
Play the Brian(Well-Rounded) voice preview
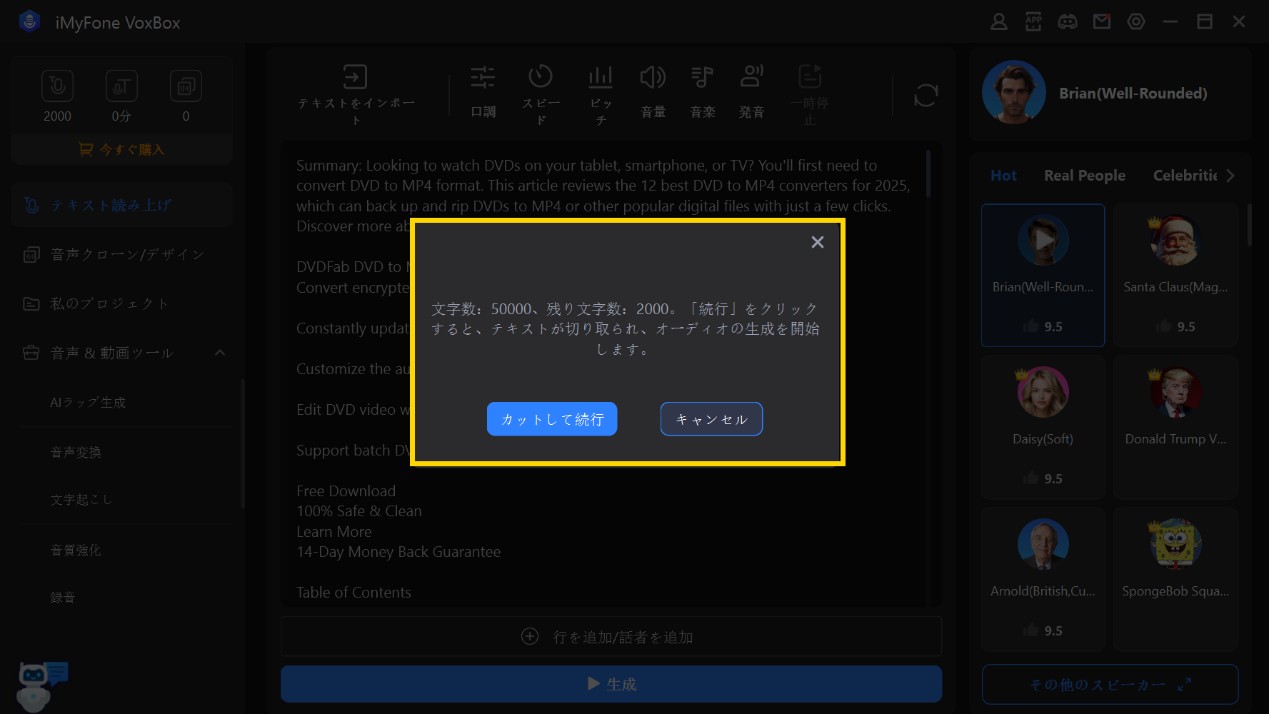[1043, 240]
